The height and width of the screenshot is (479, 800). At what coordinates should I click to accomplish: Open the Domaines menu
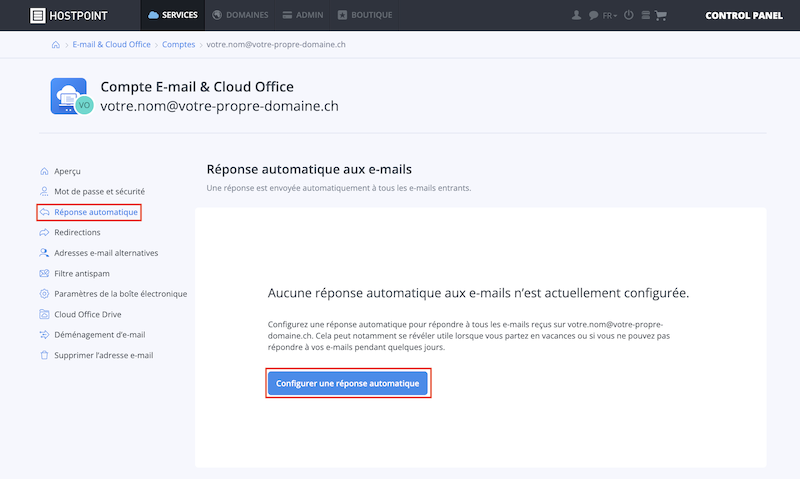tap(240, 15)
